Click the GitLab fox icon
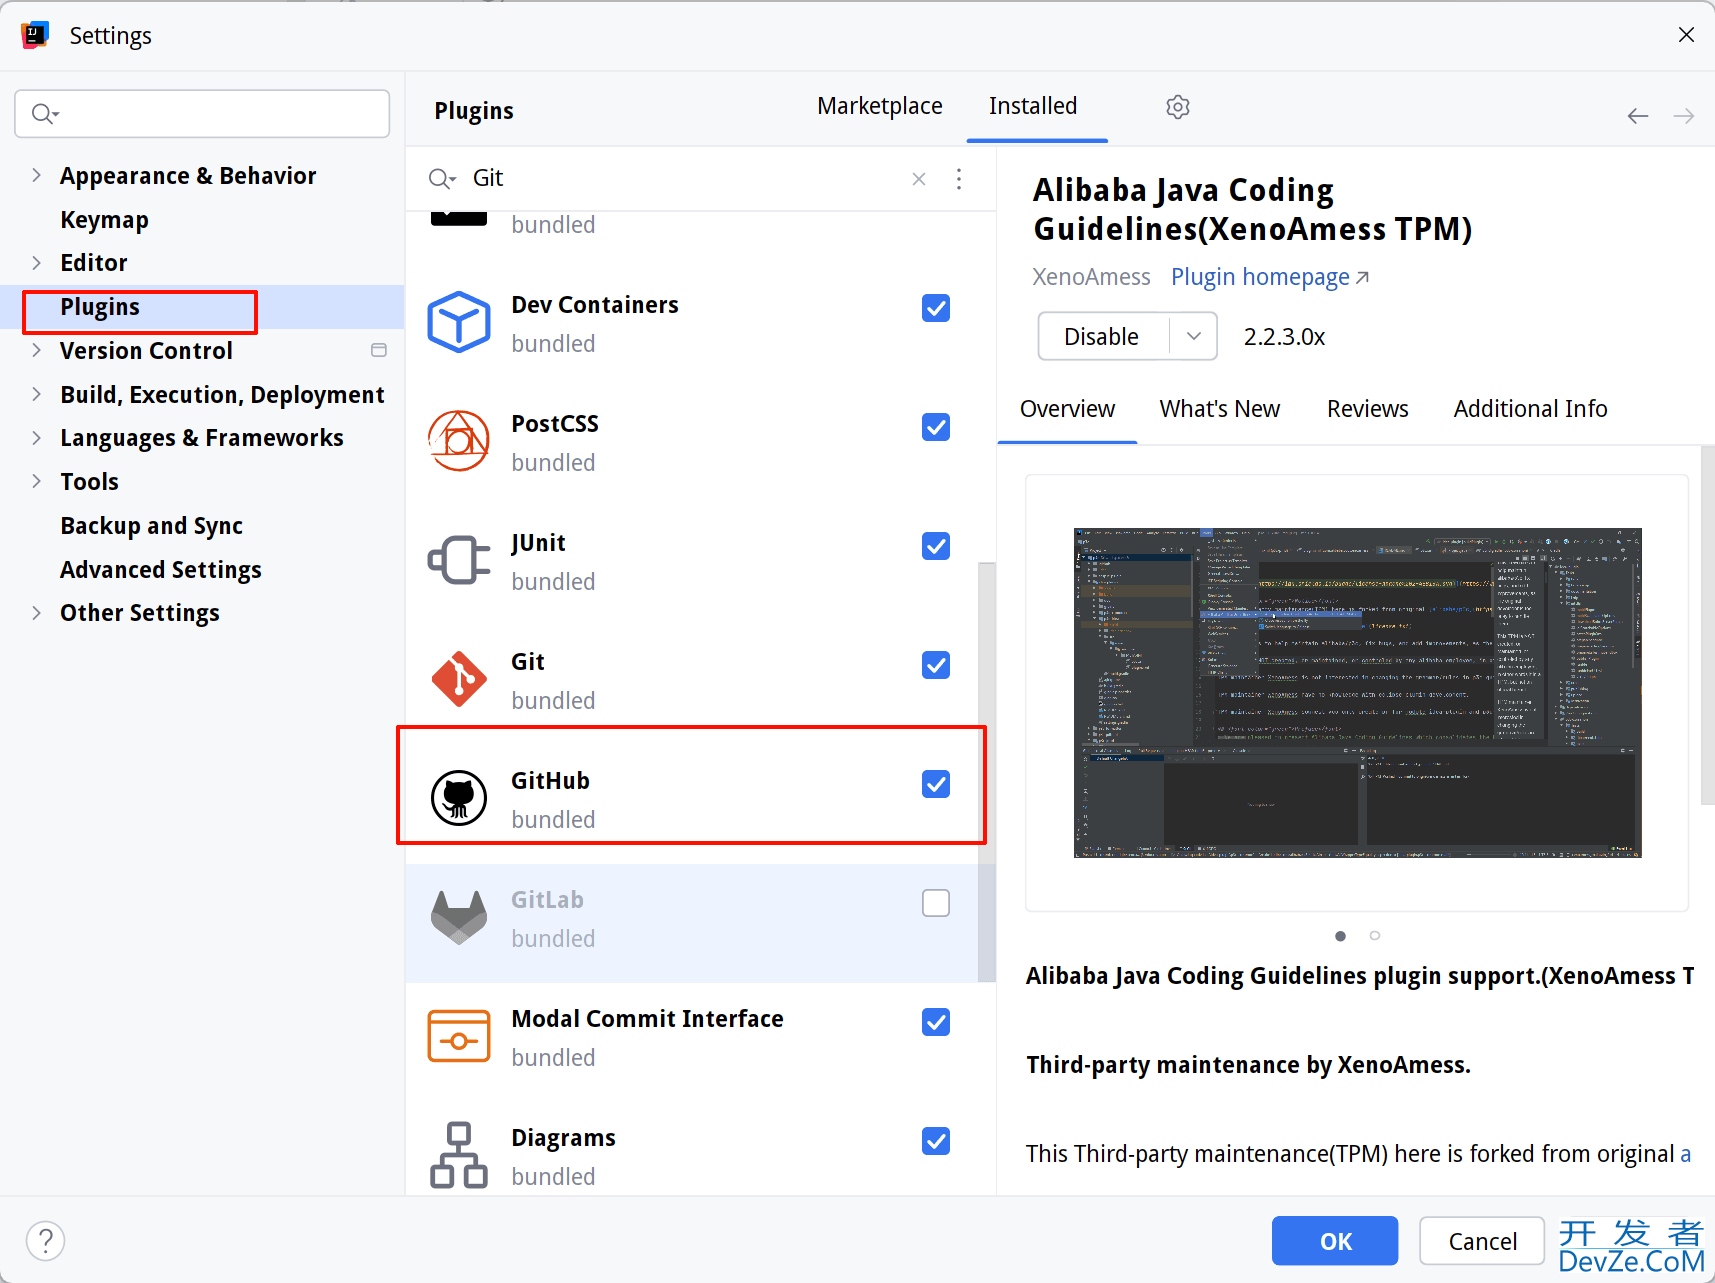Image resolution: width=1715 pixels, height=1283 pixels. pyautogui.click(x=459, y=917)
